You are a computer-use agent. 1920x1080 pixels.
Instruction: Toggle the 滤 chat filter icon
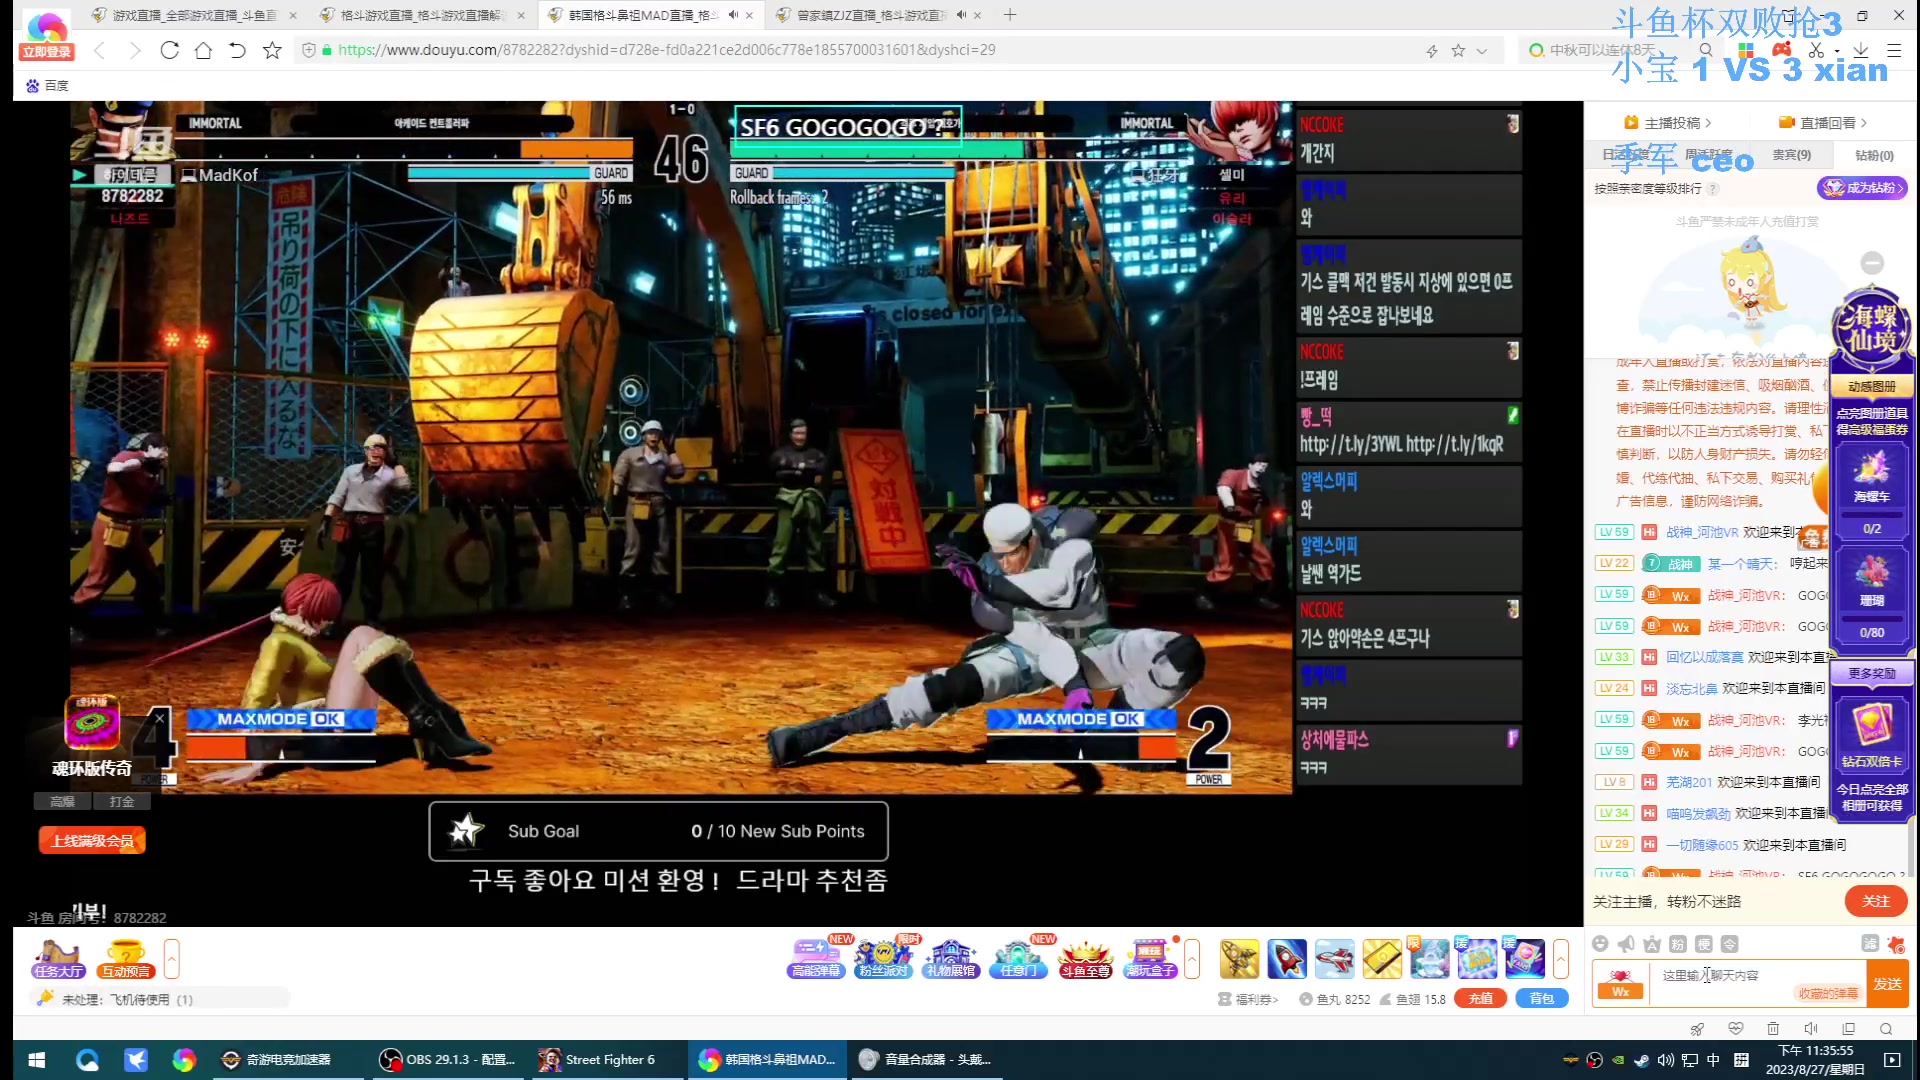click(1870, 944)
